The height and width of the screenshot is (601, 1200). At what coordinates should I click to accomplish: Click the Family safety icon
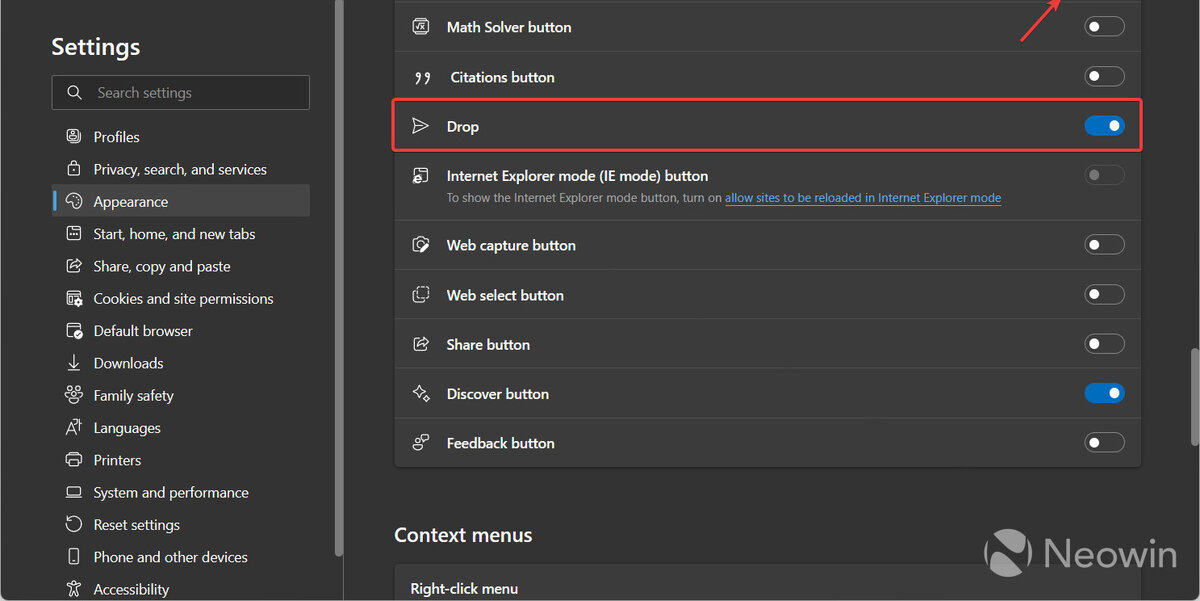[x=73, y=395]
